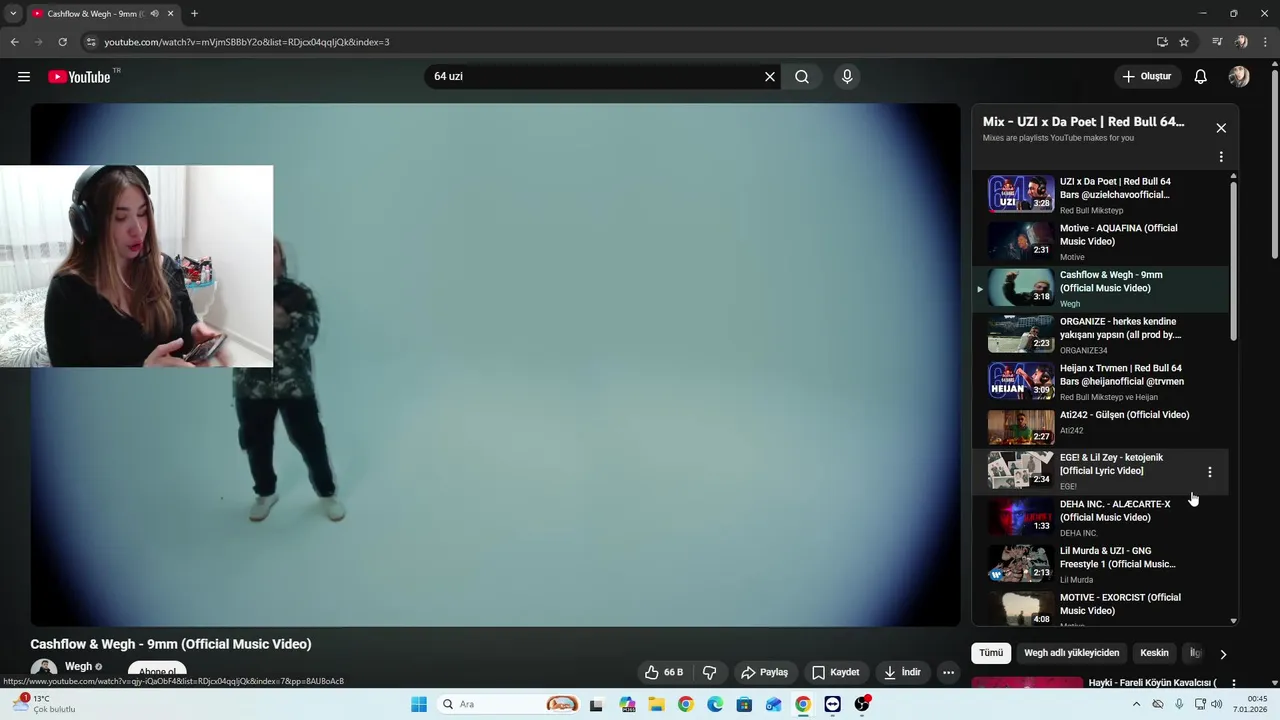The image size is (1280, 720).
Task: Select the Tümü filter chip
Action: click(991, 653)
